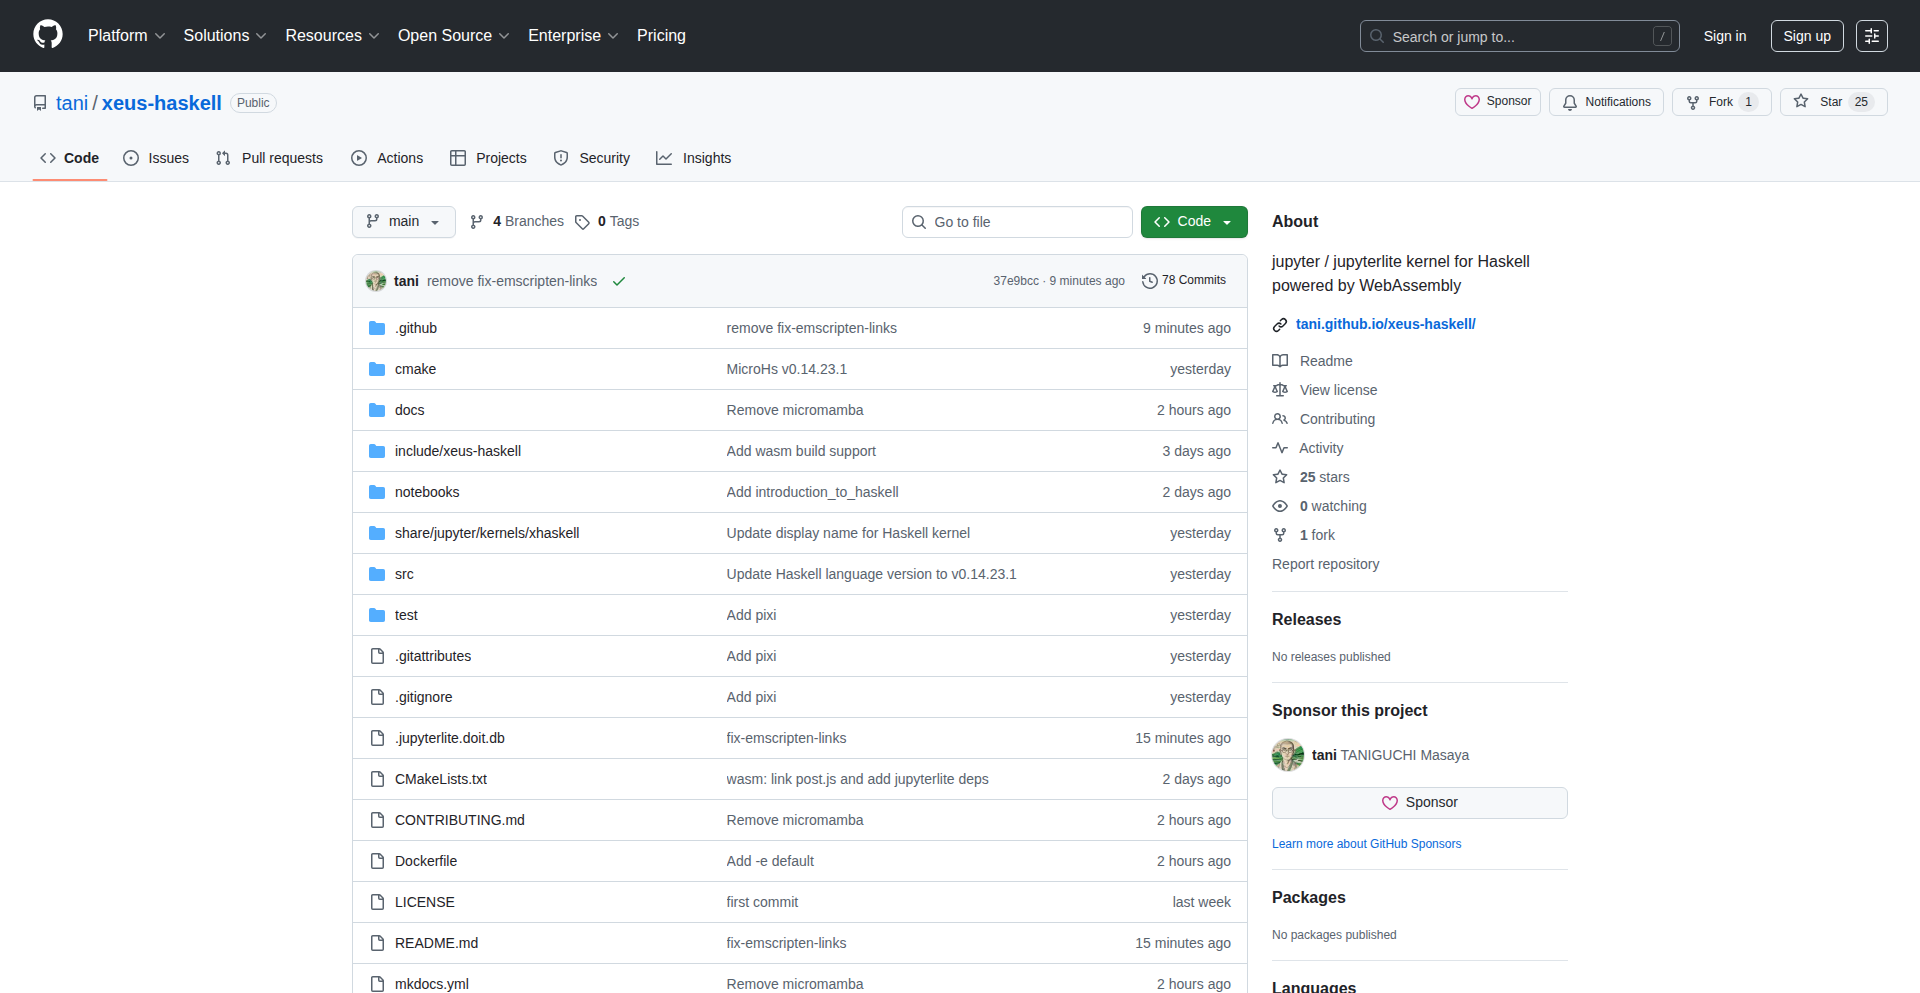This screenshot has height=993, width=1920.
Task: Open the notebooks folder
Action: tap(427, 492)
